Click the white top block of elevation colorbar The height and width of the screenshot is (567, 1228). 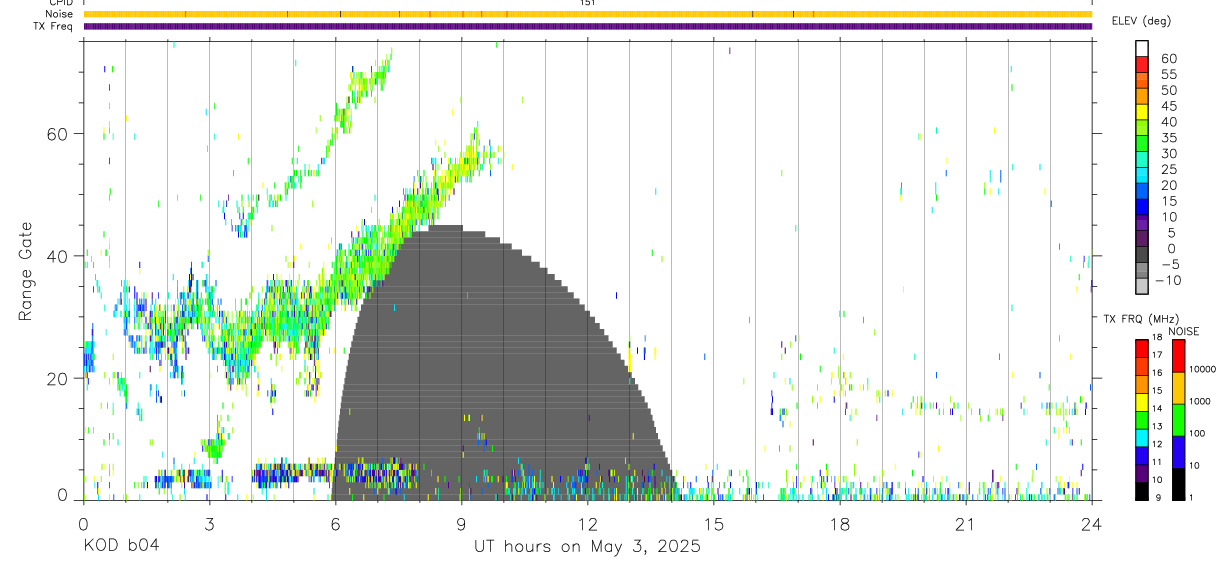pos(1142,49)
